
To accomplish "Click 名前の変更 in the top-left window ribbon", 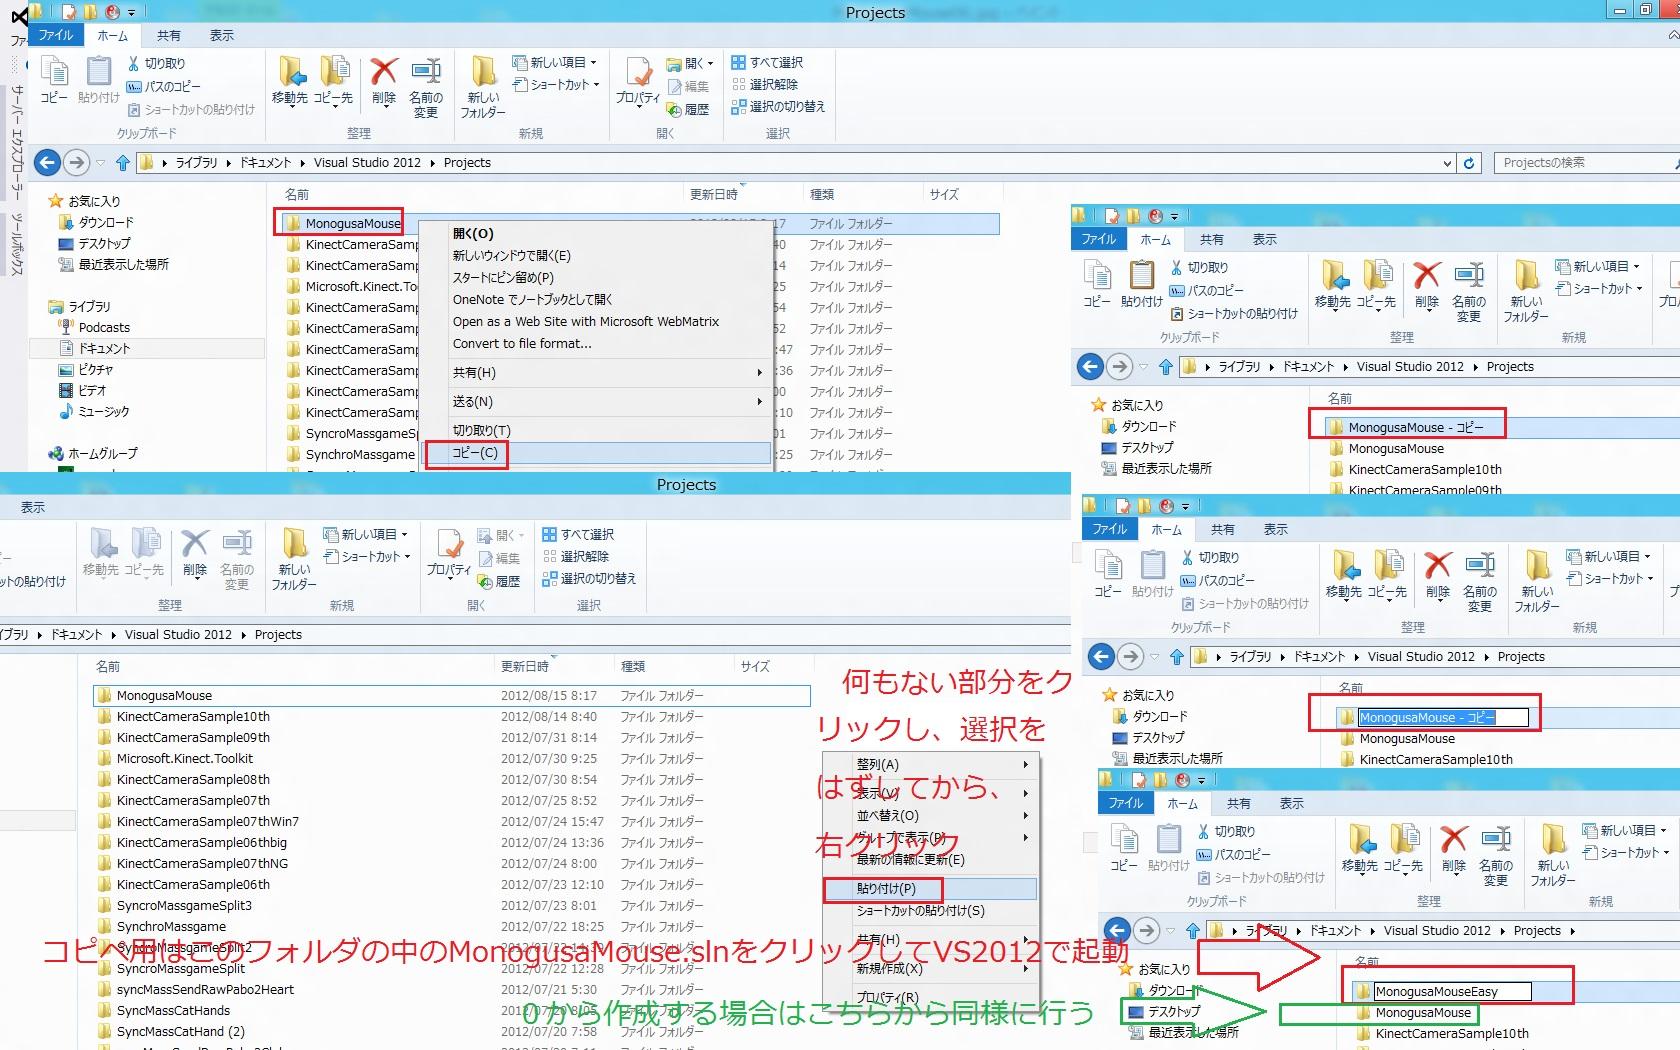I will click(x=426, y=87).
